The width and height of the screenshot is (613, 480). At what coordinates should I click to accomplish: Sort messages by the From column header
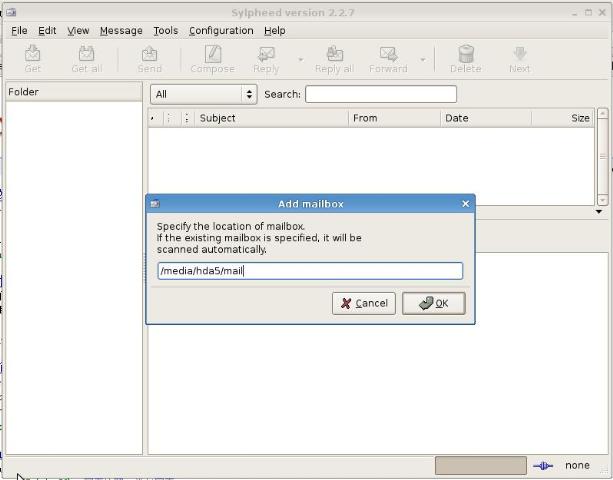pyautogui.click(x=394, y=118)
